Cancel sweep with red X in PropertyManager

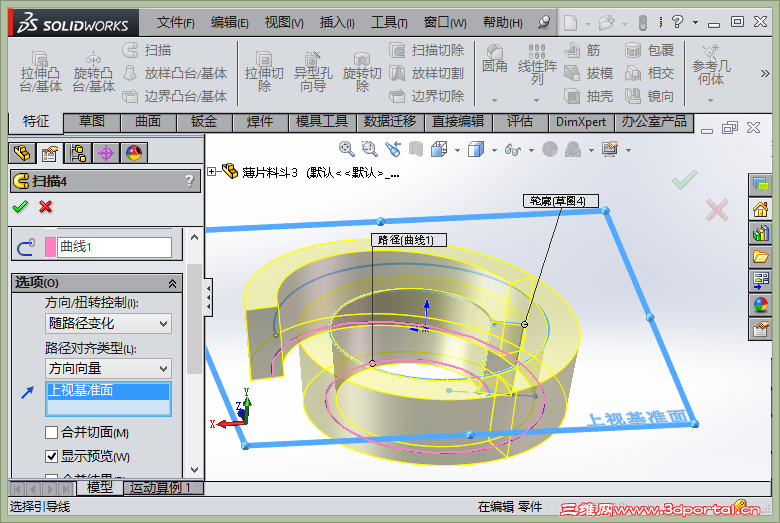(45, 207)
